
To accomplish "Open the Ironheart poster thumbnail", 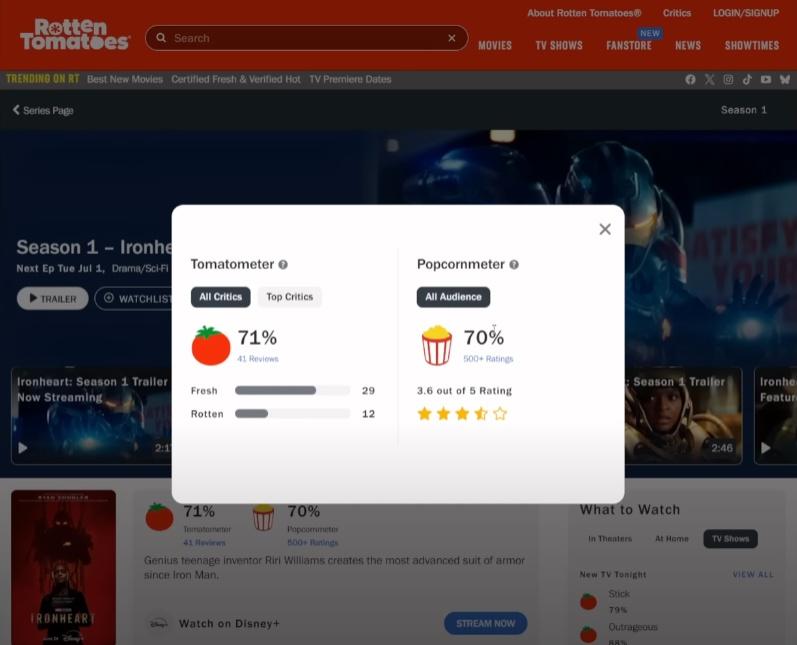I will (x=64, y=567).
